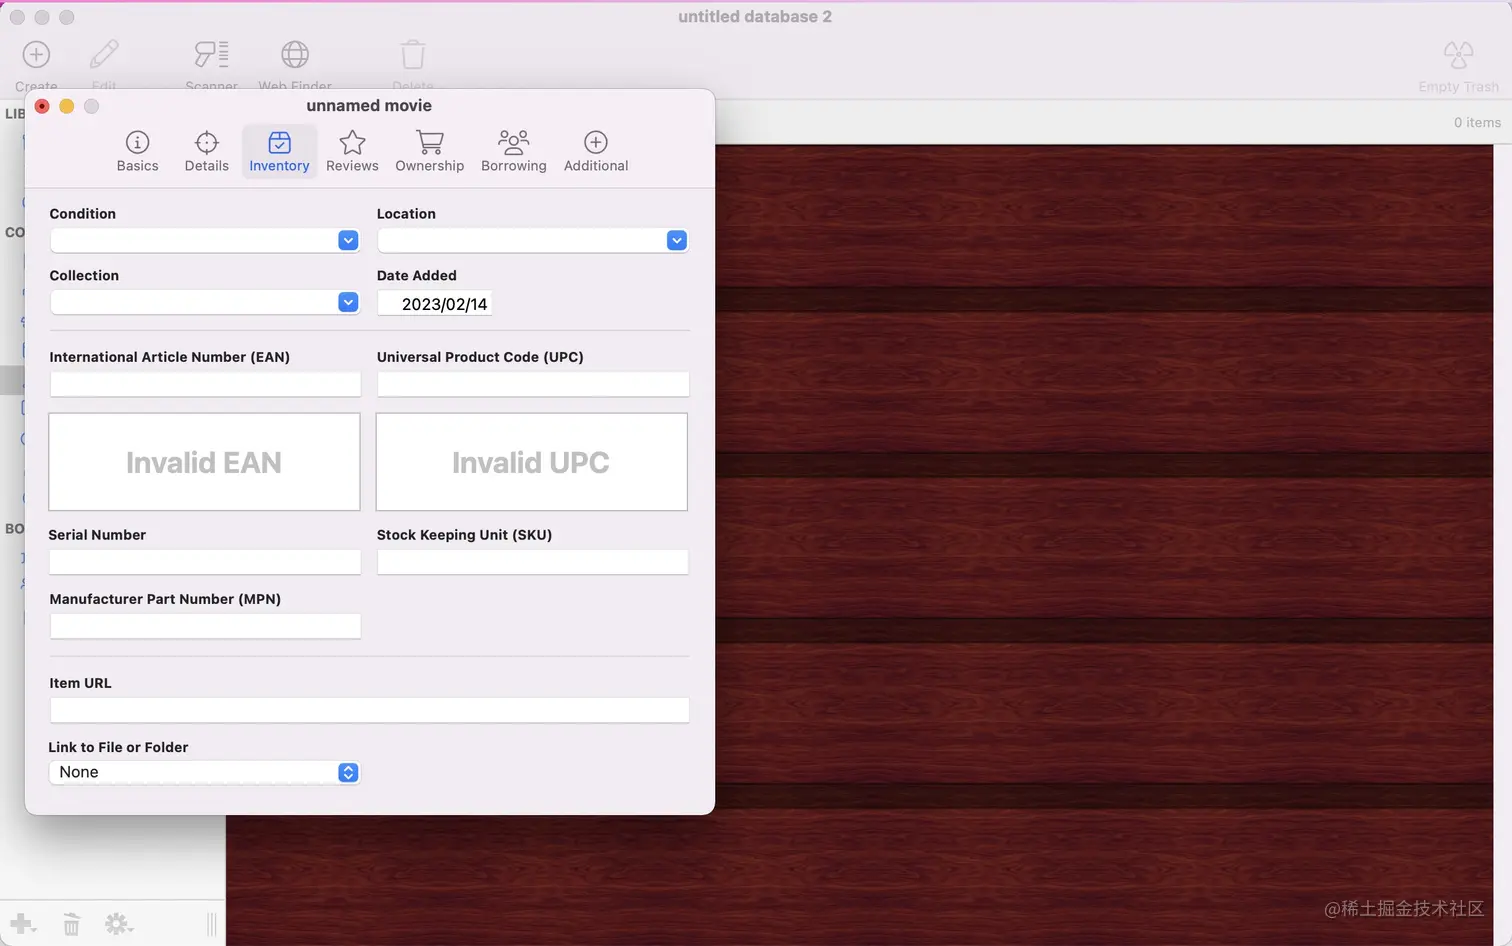
Task: Click into the Stock Keeping Unit (SKU) field
Action: pyautogui.click(x=533, y=562)
